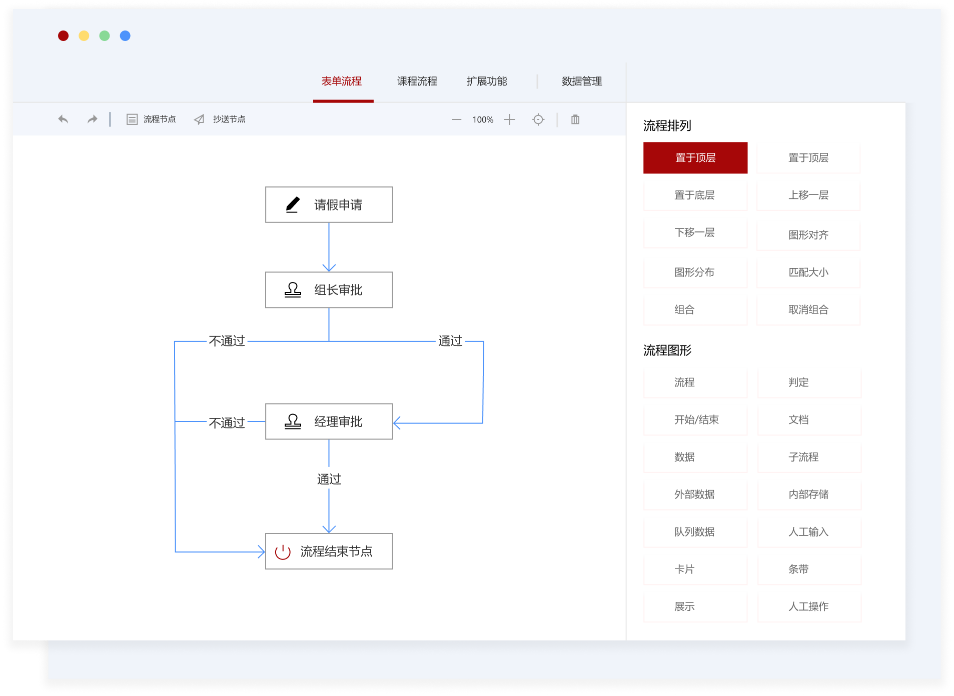Zoom in with the plus icon
954x696 pixels.
point(509,119)
